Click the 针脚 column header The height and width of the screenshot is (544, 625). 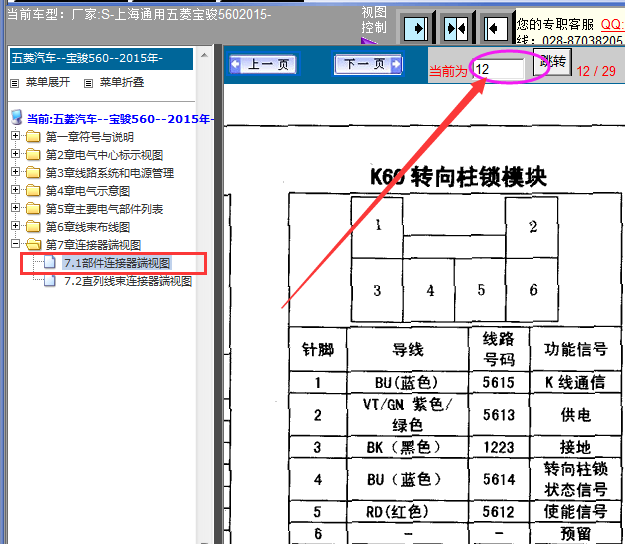point(318,349)
